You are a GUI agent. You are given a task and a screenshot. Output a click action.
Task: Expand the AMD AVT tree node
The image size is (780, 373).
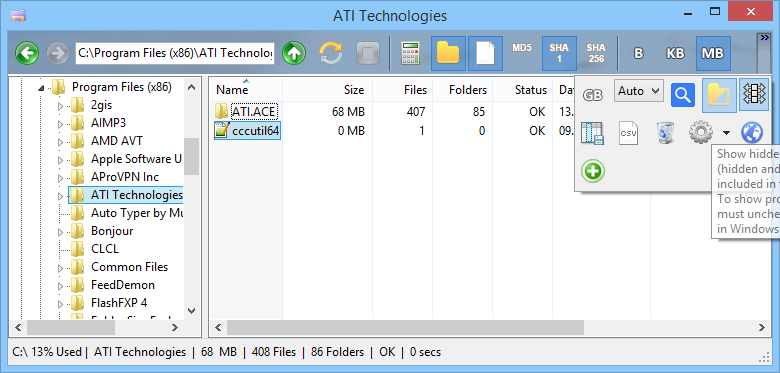point(61,142)
